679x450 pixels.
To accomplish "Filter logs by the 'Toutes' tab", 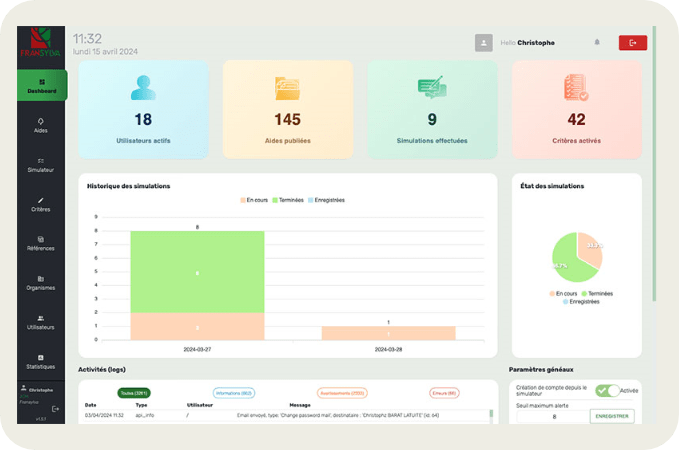I will coord(133,393).
